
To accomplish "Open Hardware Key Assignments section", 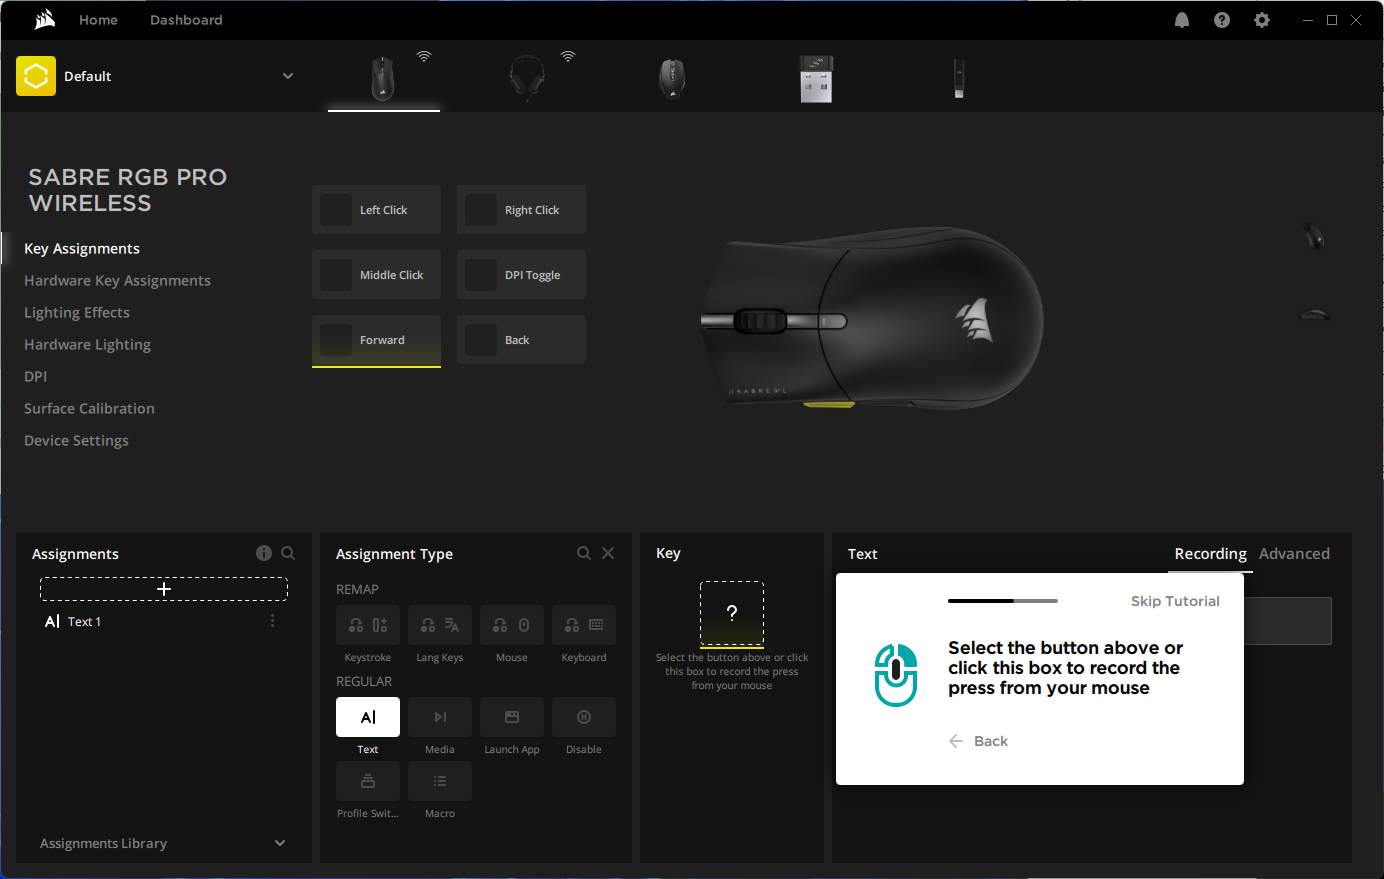I will tap(117, 281).
